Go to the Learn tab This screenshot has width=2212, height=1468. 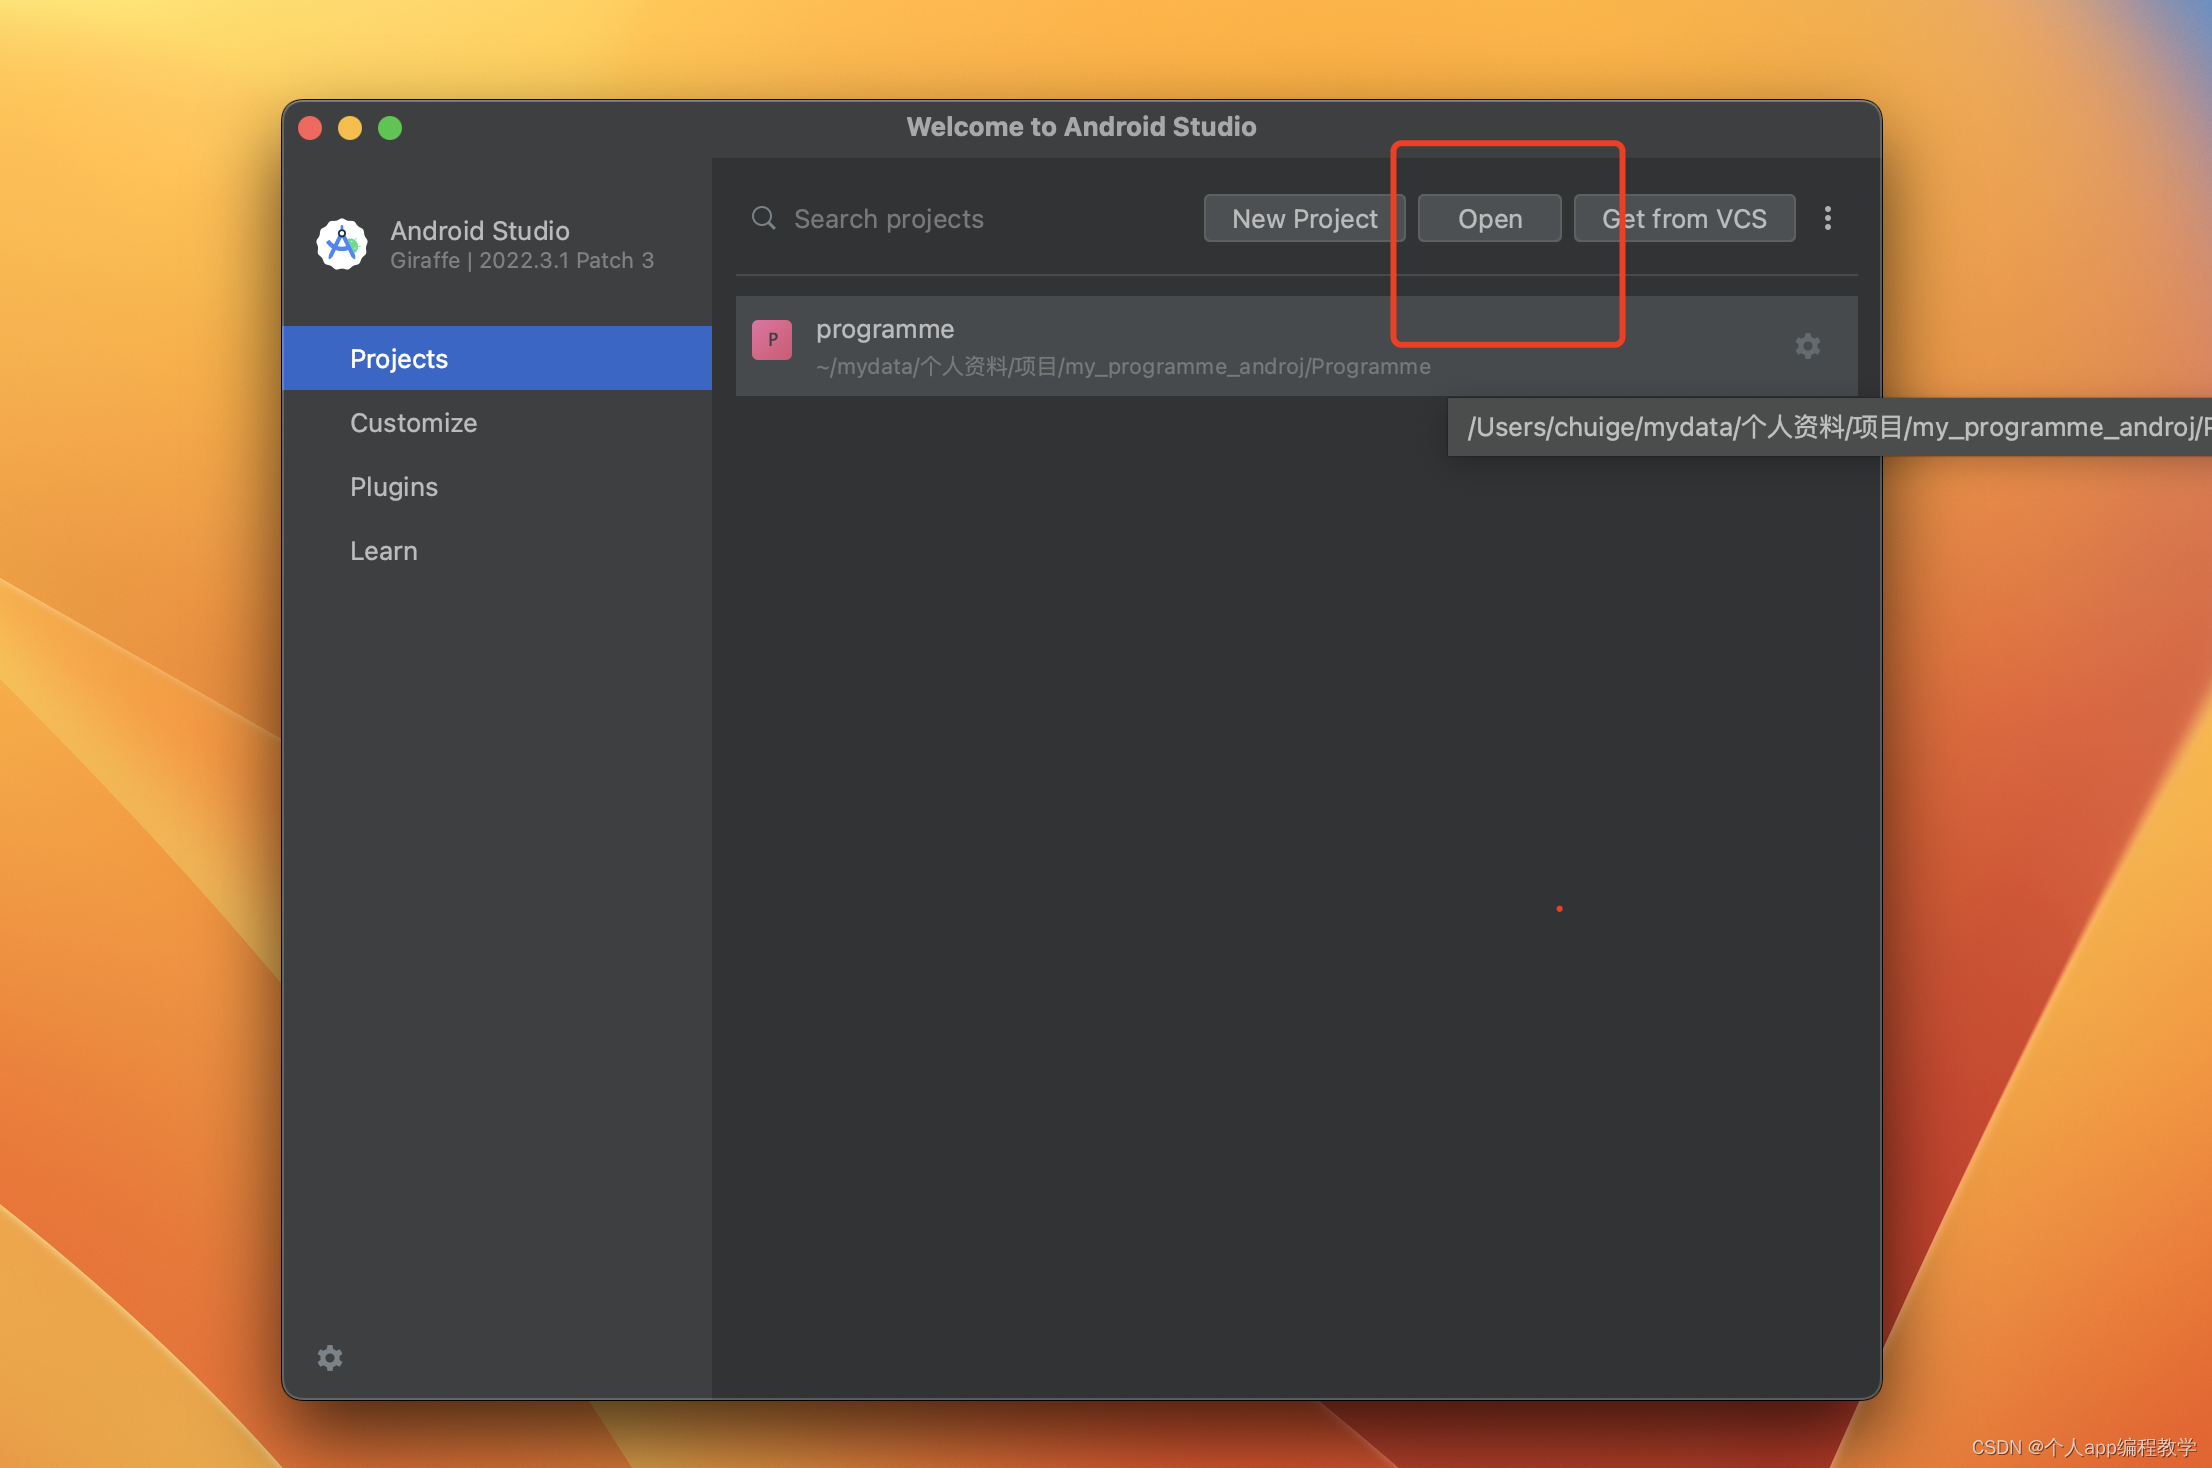pyautogui.click(x=497, y=550)
